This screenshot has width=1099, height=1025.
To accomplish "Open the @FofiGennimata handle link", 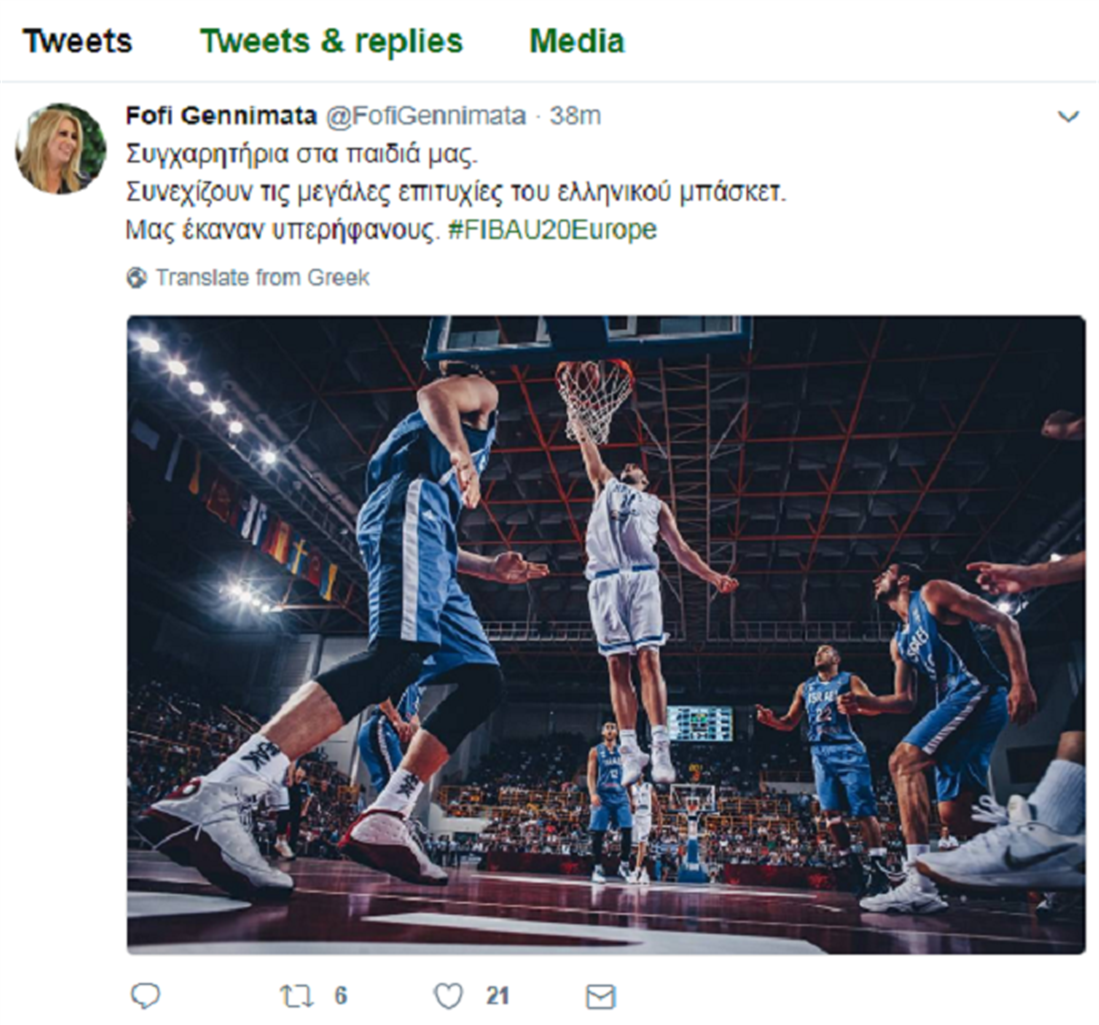I will [x=428, y=116].
